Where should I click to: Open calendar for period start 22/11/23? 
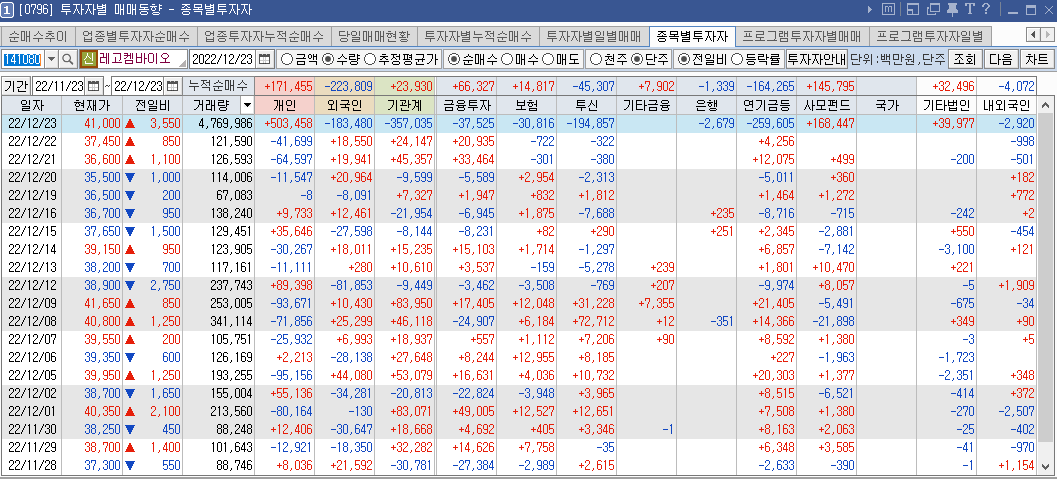[94, 86]
